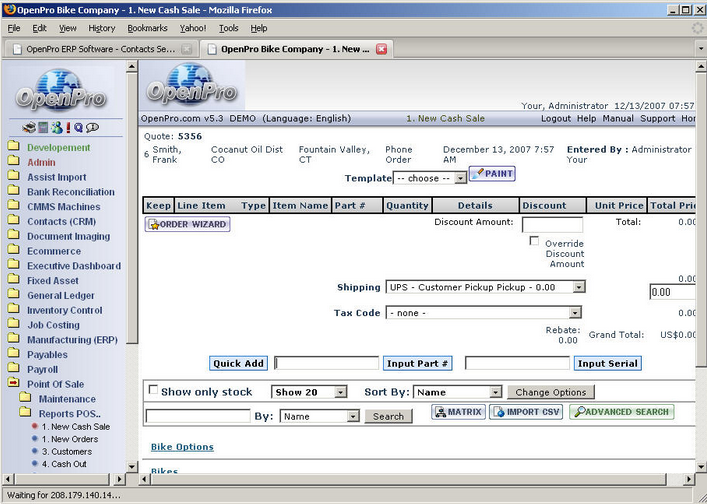This screenshot has width=707, height=504.
Task: Click the Document Imaging folder icon
Action: [x=14, y=235]
